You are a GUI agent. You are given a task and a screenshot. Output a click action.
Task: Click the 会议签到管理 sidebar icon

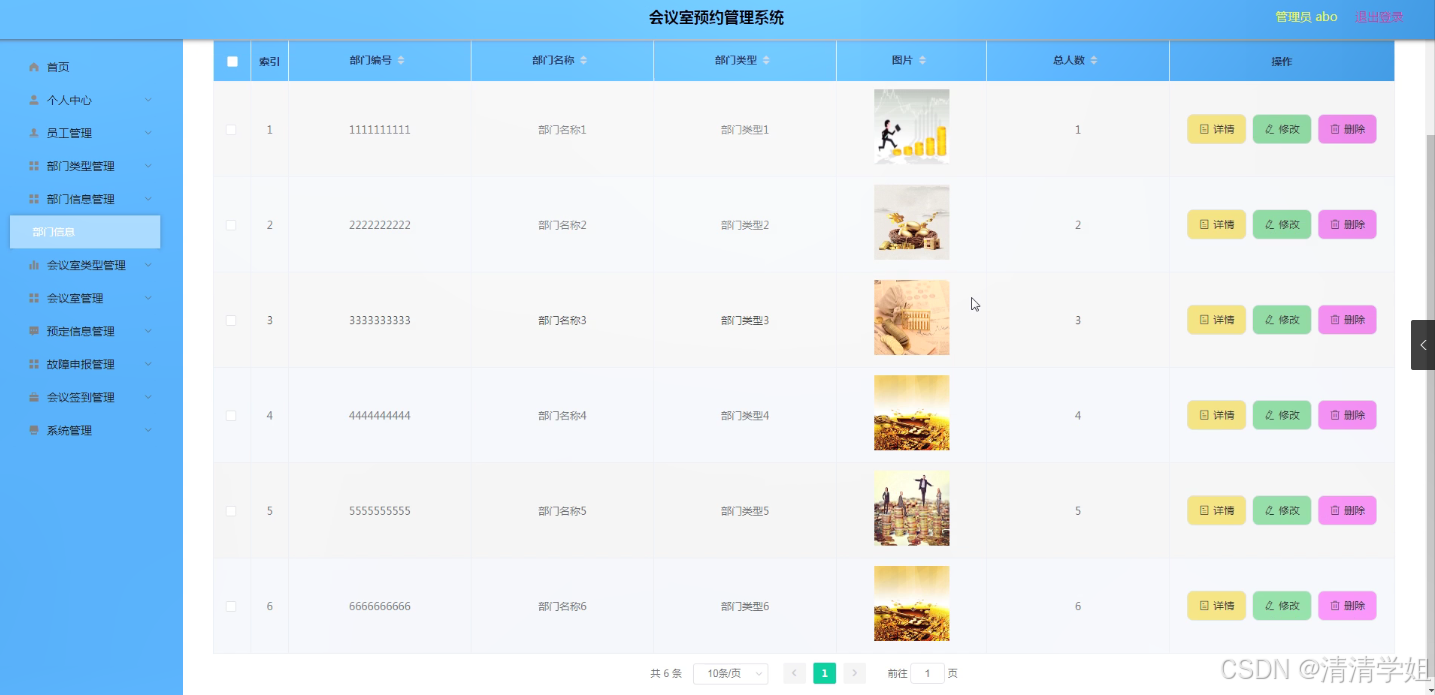coord(35,397)
